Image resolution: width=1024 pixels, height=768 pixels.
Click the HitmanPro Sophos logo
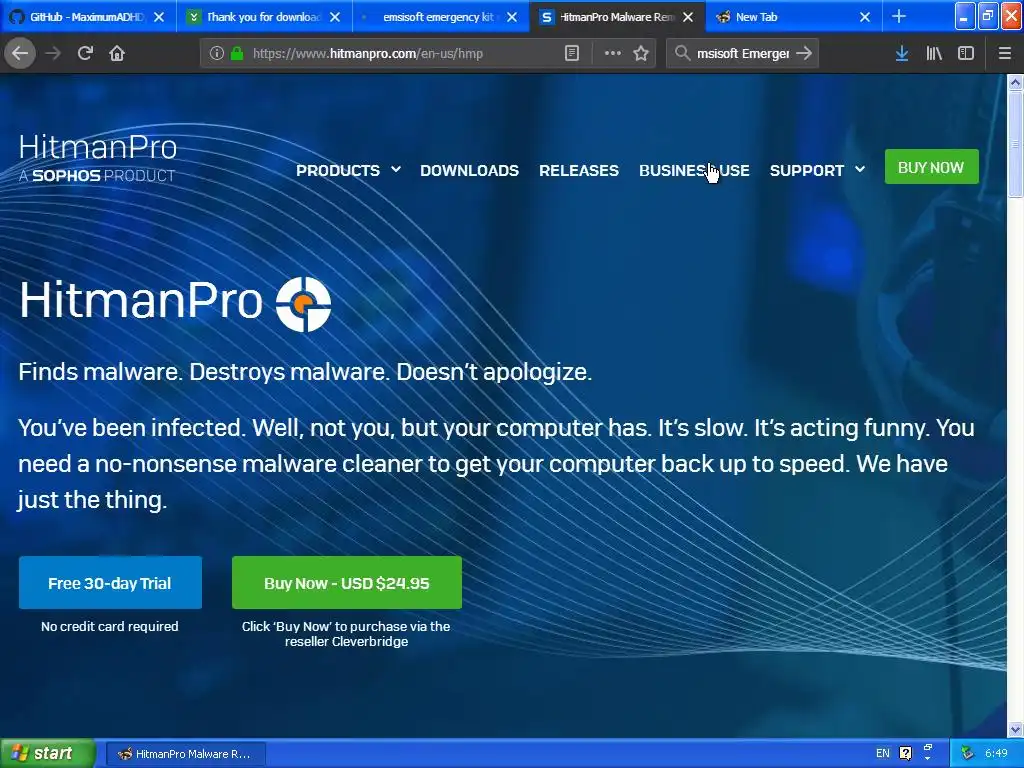pos(97,157)
